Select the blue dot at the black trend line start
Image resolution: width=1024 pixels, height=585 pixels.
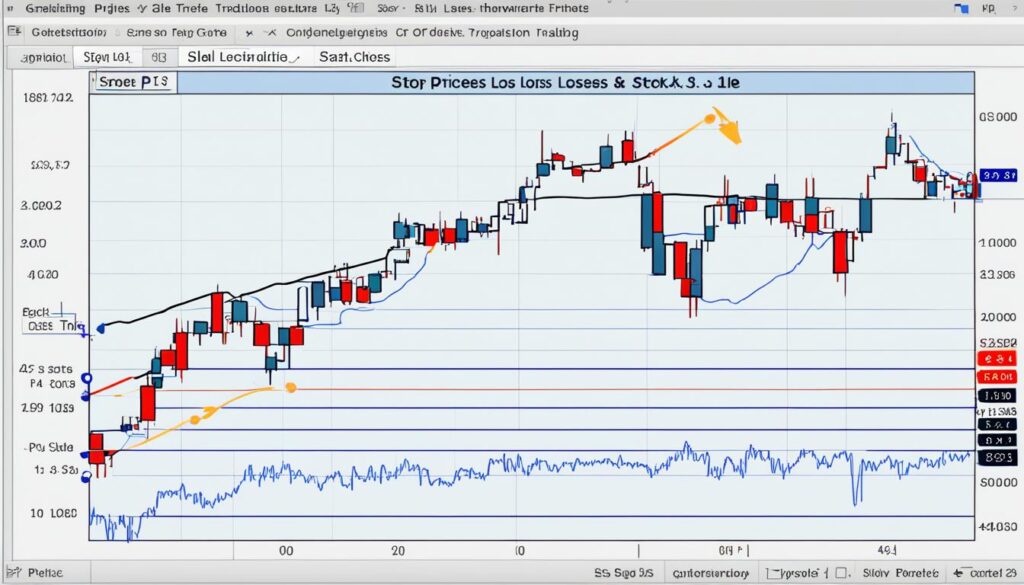click(x=101, y=328)
